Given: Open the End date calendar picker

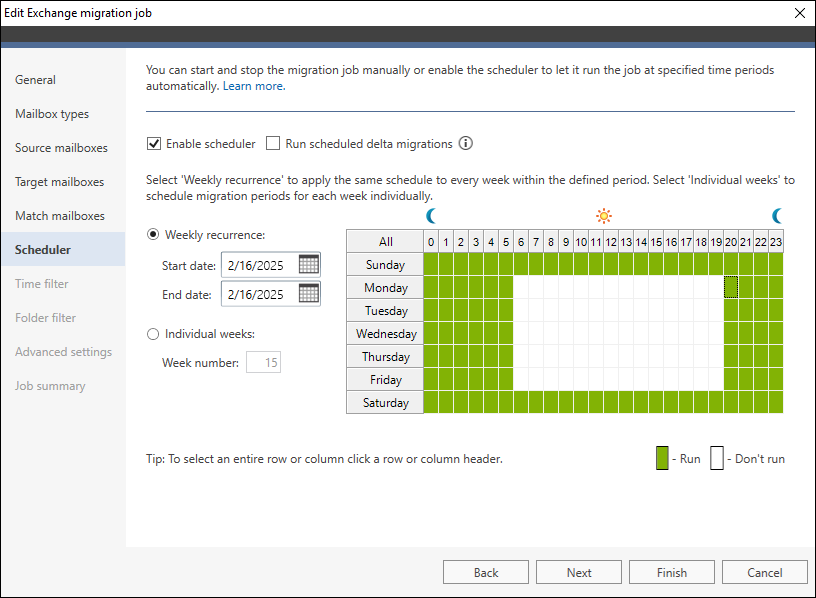Looking at the screenshot, I should pyautogui.click(x=309, y=294).
